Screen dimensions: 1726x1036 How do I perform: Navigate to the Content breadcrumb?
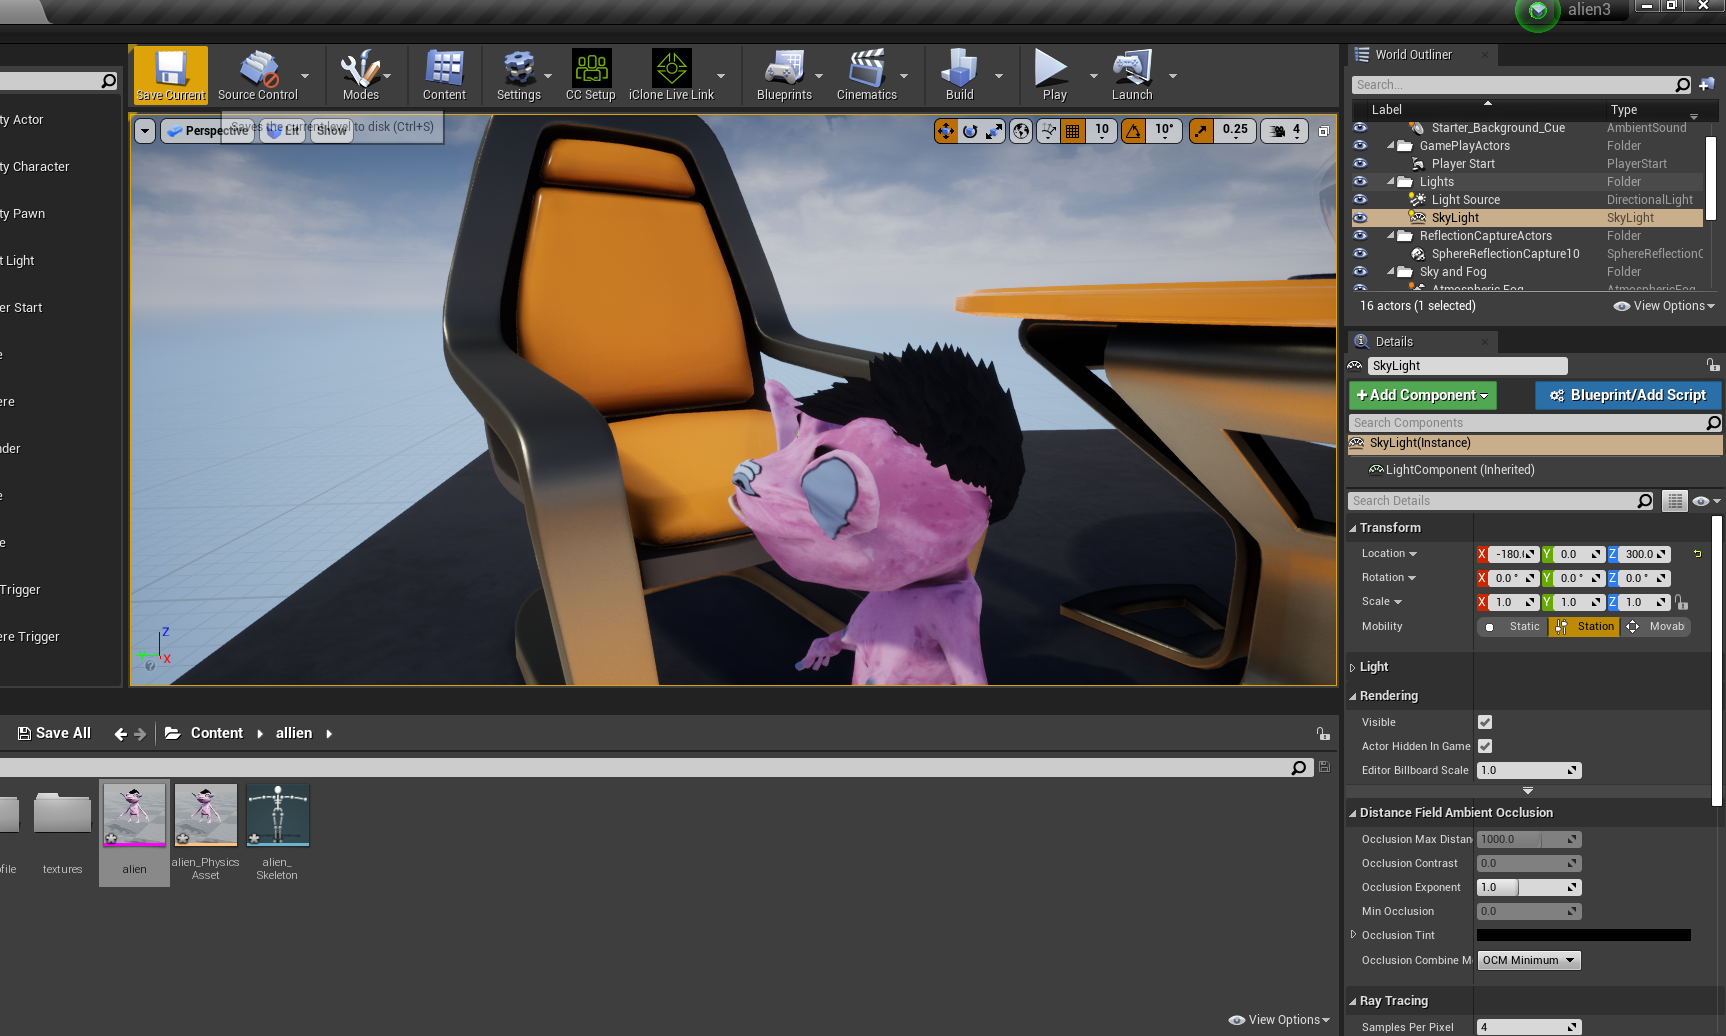tap(216, 733)
